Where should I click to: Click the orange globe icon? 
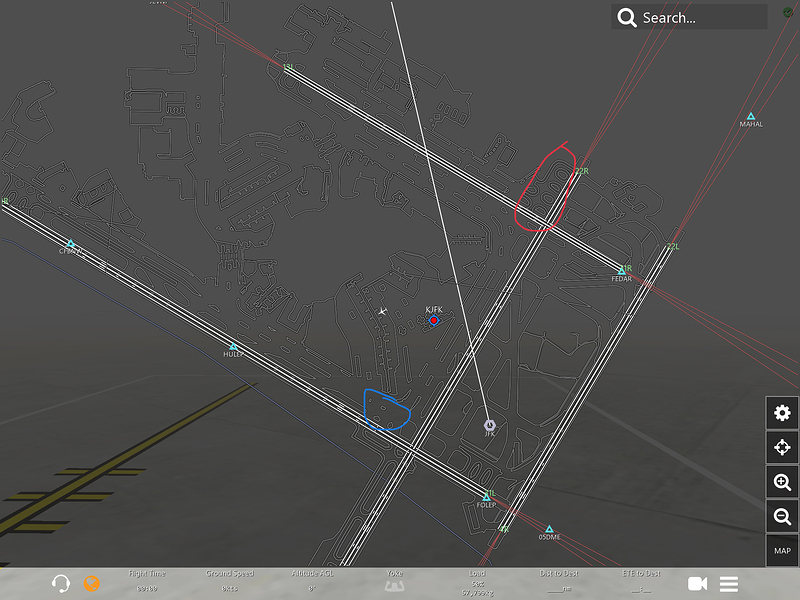[x=91, y=583]
